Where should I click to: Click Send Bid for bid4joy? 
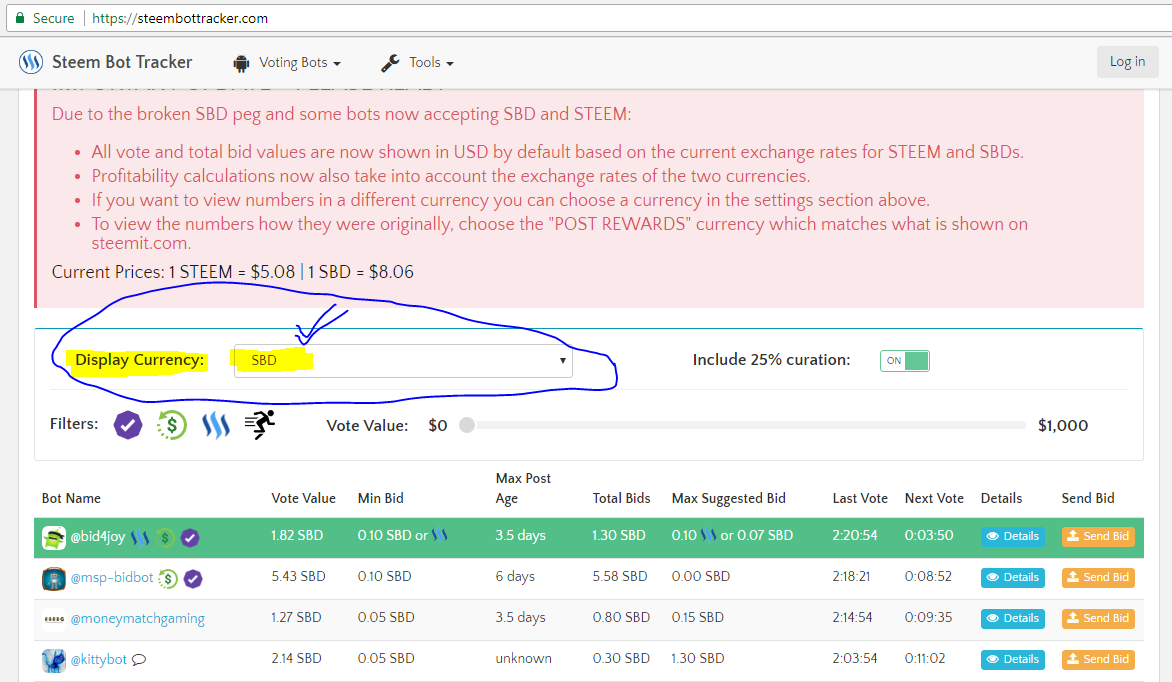coord(1098,536)
